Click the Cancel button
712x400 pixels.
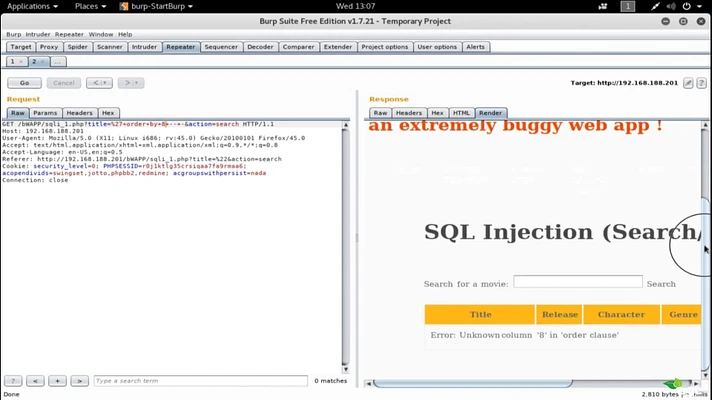tap(64, 83)
